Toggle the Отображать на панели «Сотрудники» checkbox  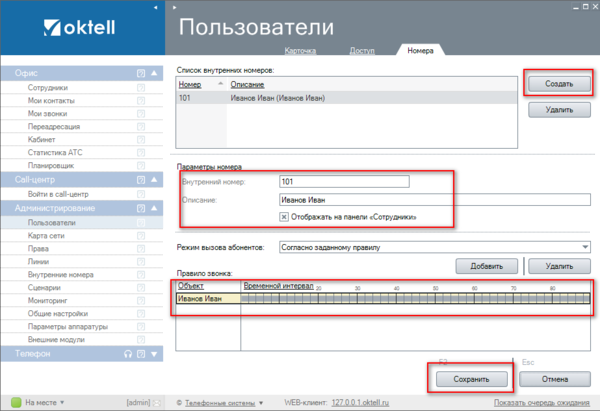click(285, 217)
